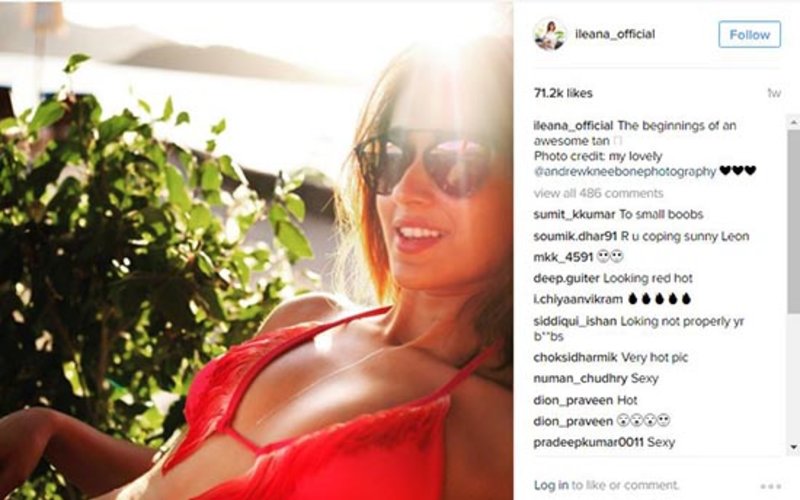The image size is (800, 500).
Task: Open ileana_official username in the header
Action: click(x=615, y=34)
